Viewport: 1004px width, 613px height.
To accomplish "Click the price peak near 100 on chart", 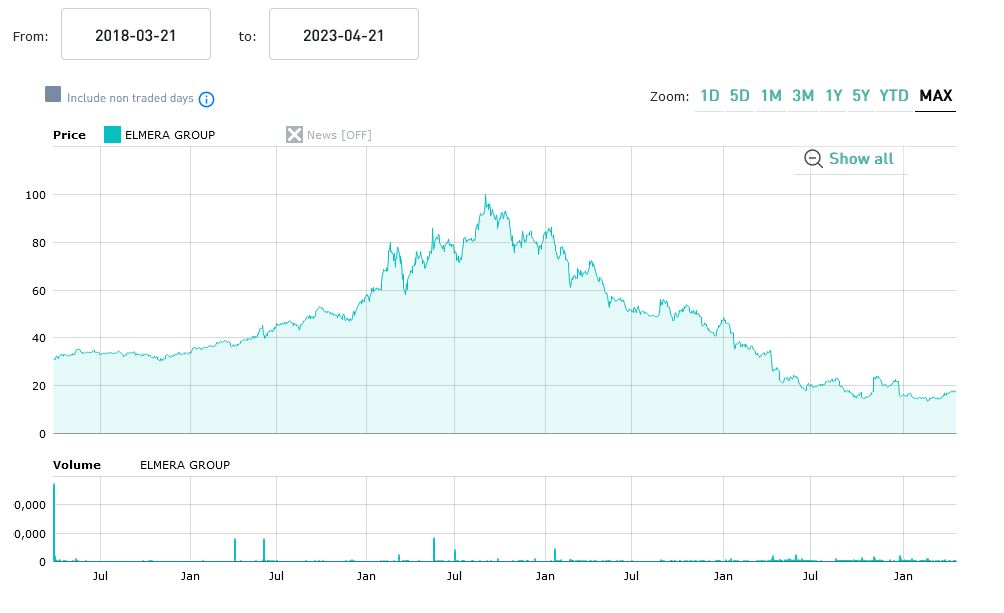I will 485,197.
